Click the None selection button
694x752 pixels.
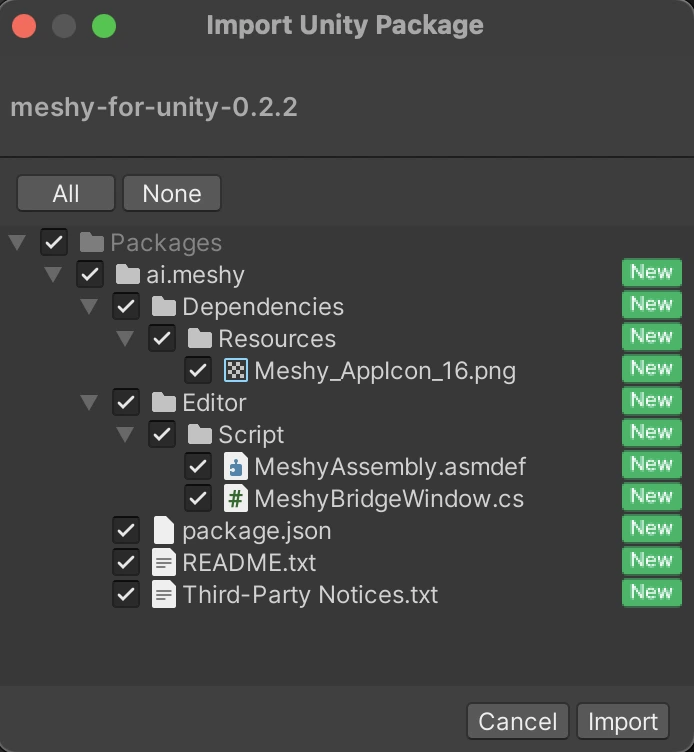click(172, 193)
